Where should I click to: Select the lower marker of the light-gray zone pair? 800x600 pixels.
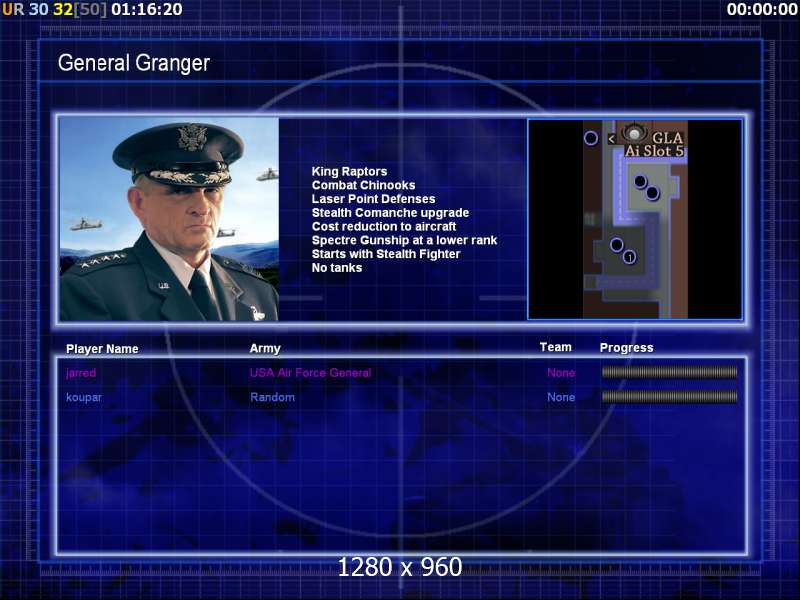(x=652, y=193)
